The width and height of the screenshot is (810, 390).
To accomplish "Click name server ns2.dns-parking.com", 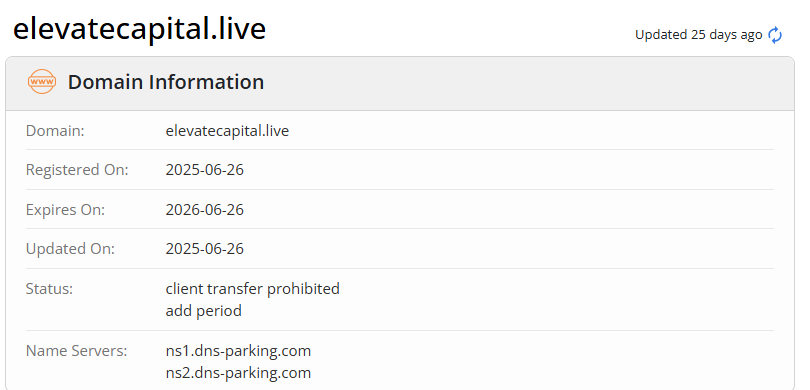I will [x=238, y=373].
